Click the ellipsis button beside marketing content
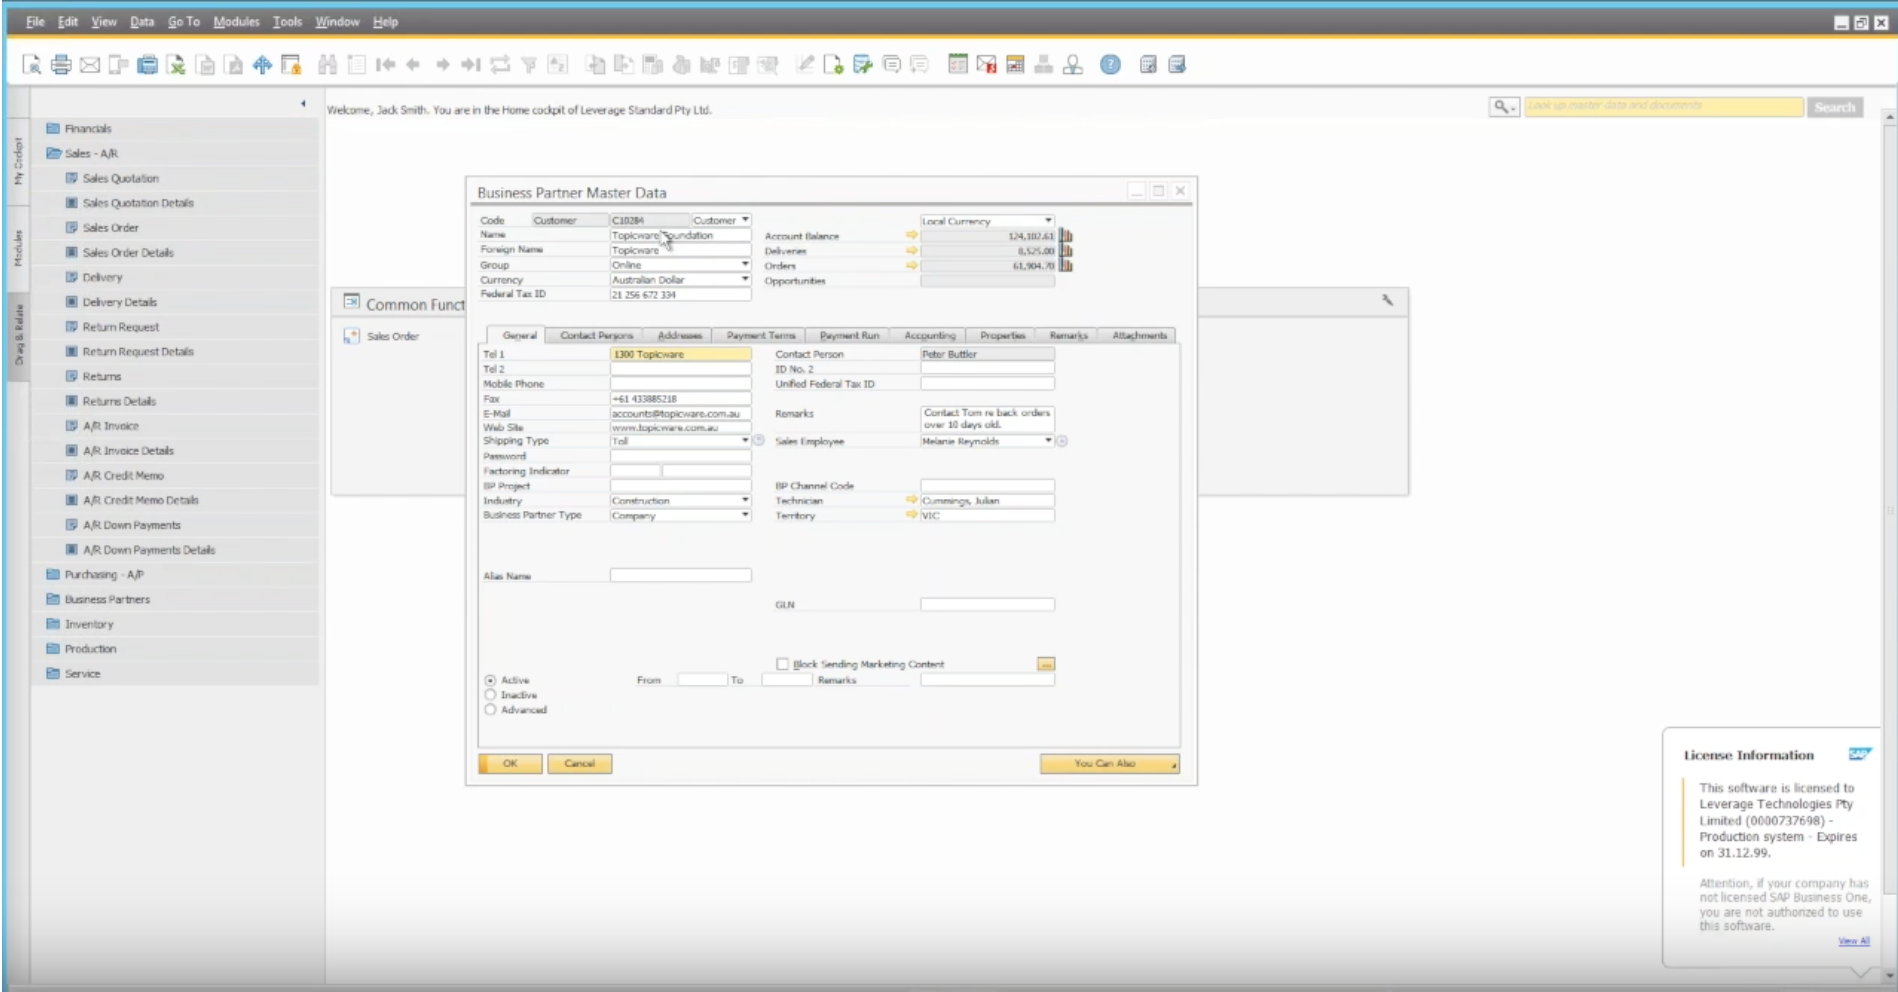Viewport: 1898px width, 992px height. (x=1046, y=664)
